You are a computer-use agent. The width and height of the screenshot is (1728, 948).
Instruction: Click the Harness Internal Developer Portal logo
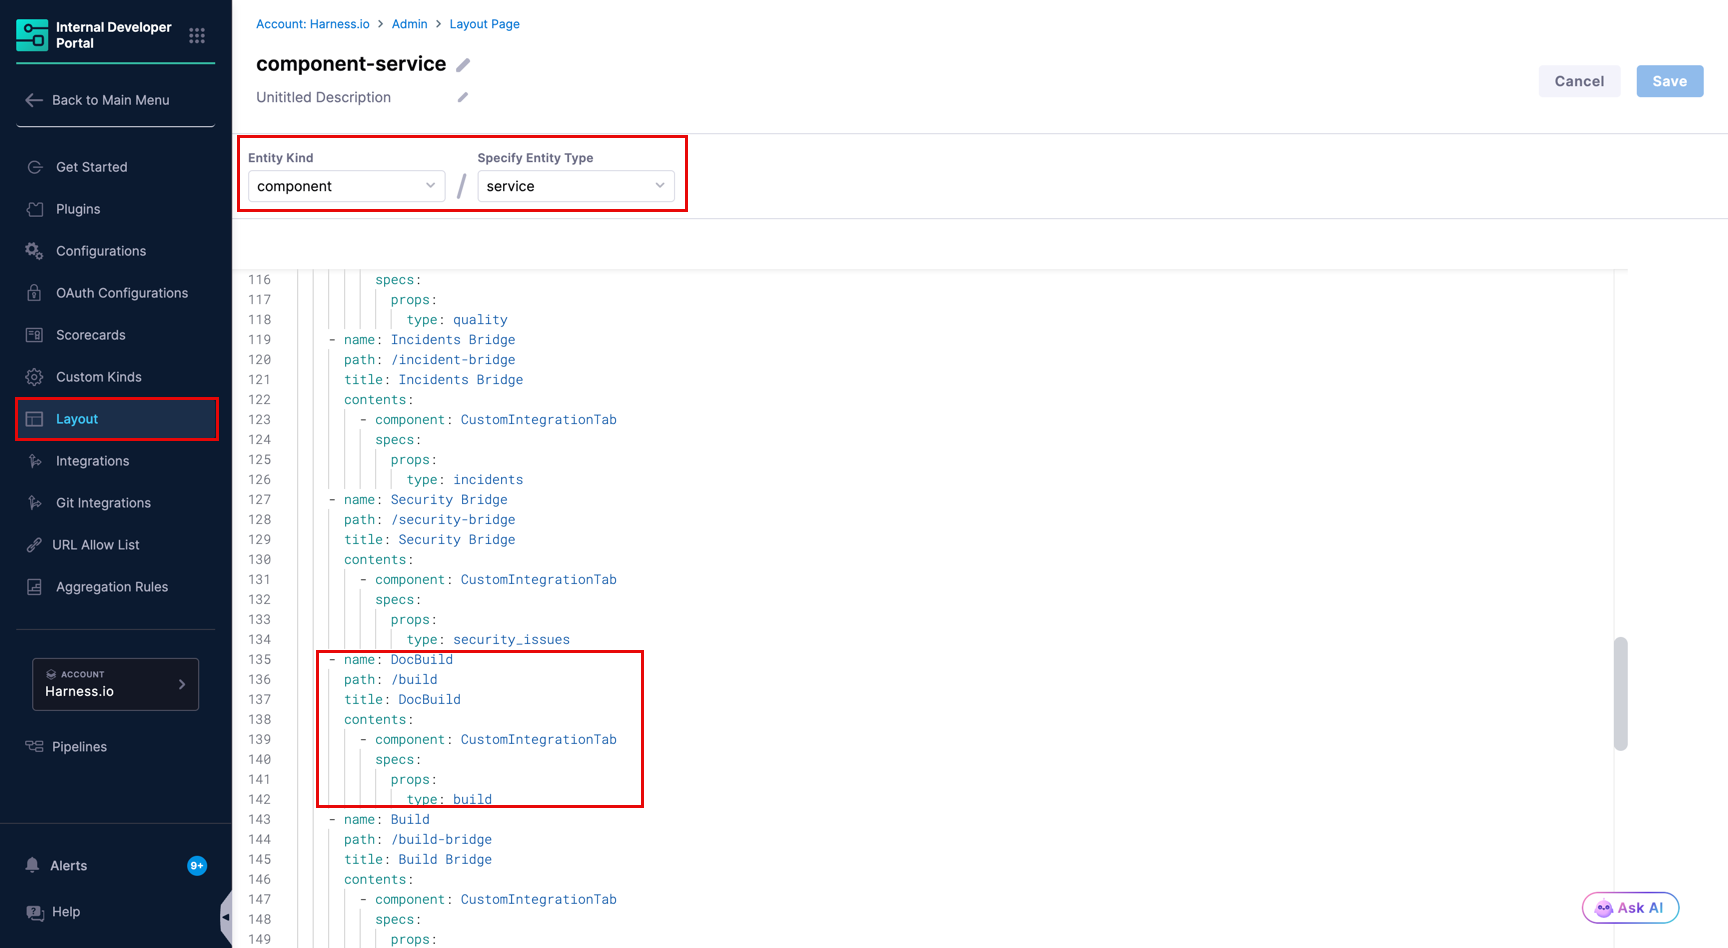[32, 35]
